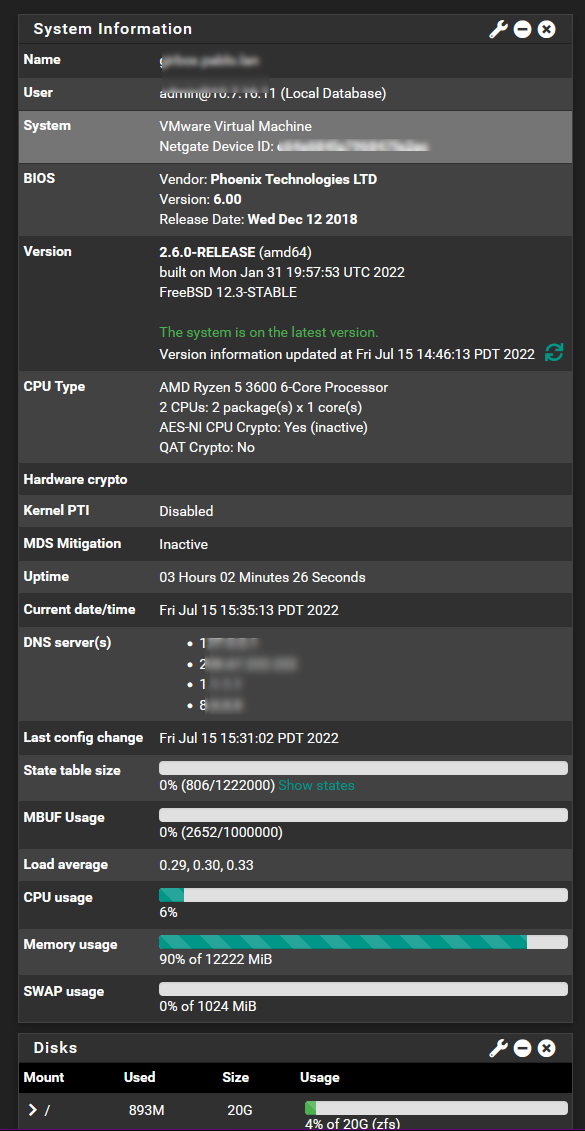Click the Disks panel heading
The height and width of the screenshot is (1131, 585).
56,1047
